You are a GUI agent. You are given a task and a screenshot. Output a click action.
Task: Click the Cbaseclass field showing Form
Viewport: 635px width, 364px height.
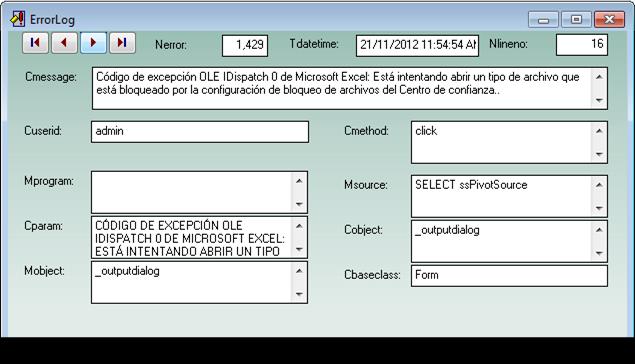pos(509,276)
